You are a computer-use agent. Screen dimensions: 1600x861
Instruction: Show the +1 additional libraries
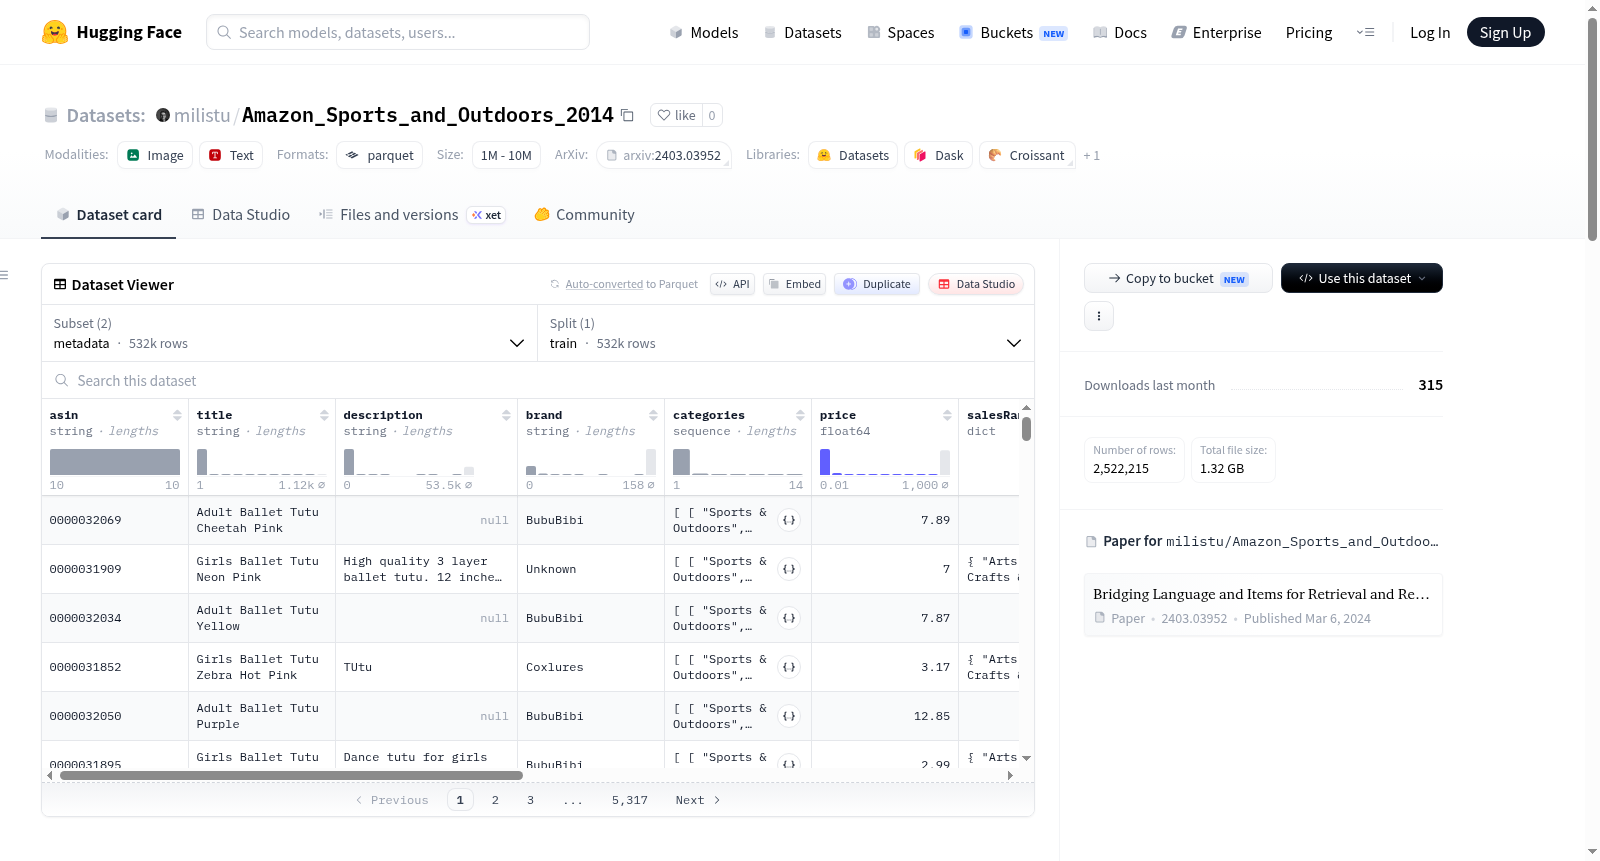(x=1091, y=156)
